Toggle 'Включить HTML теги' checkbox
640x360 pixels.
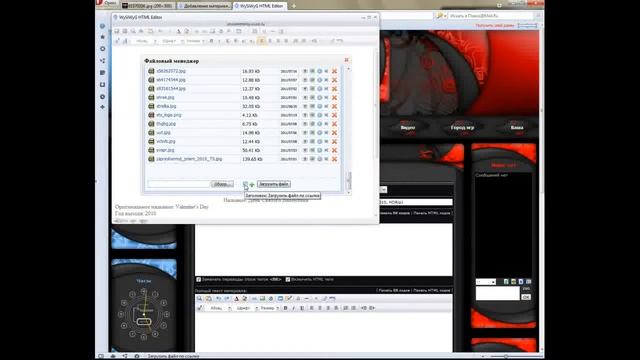288,280
